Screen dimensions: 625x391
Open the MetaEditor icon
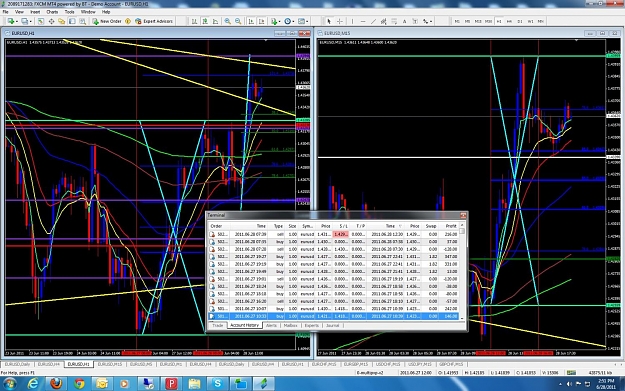coord(128,21)
